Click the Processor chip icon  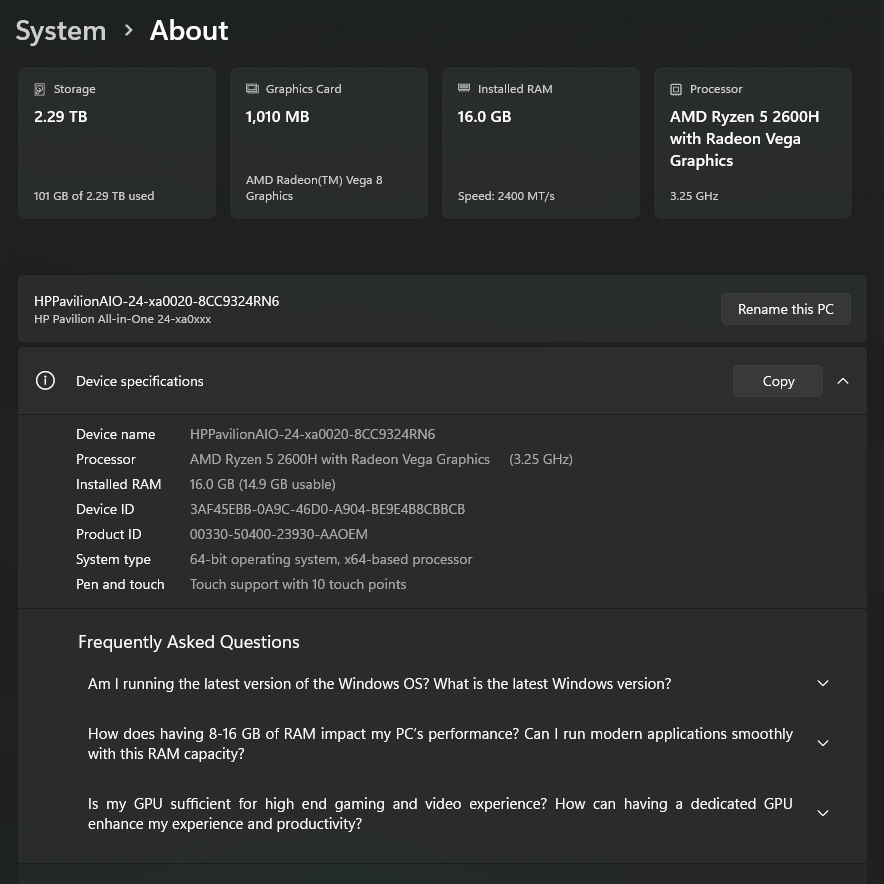pos(676,89)
